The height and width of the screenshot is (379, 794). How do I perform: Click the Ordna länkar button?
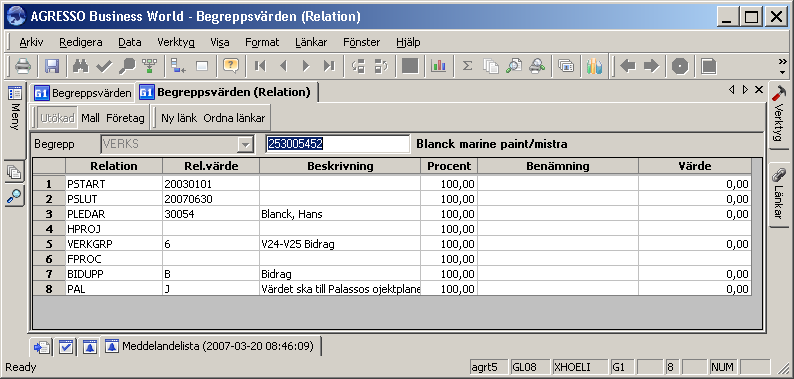point(234,118)
